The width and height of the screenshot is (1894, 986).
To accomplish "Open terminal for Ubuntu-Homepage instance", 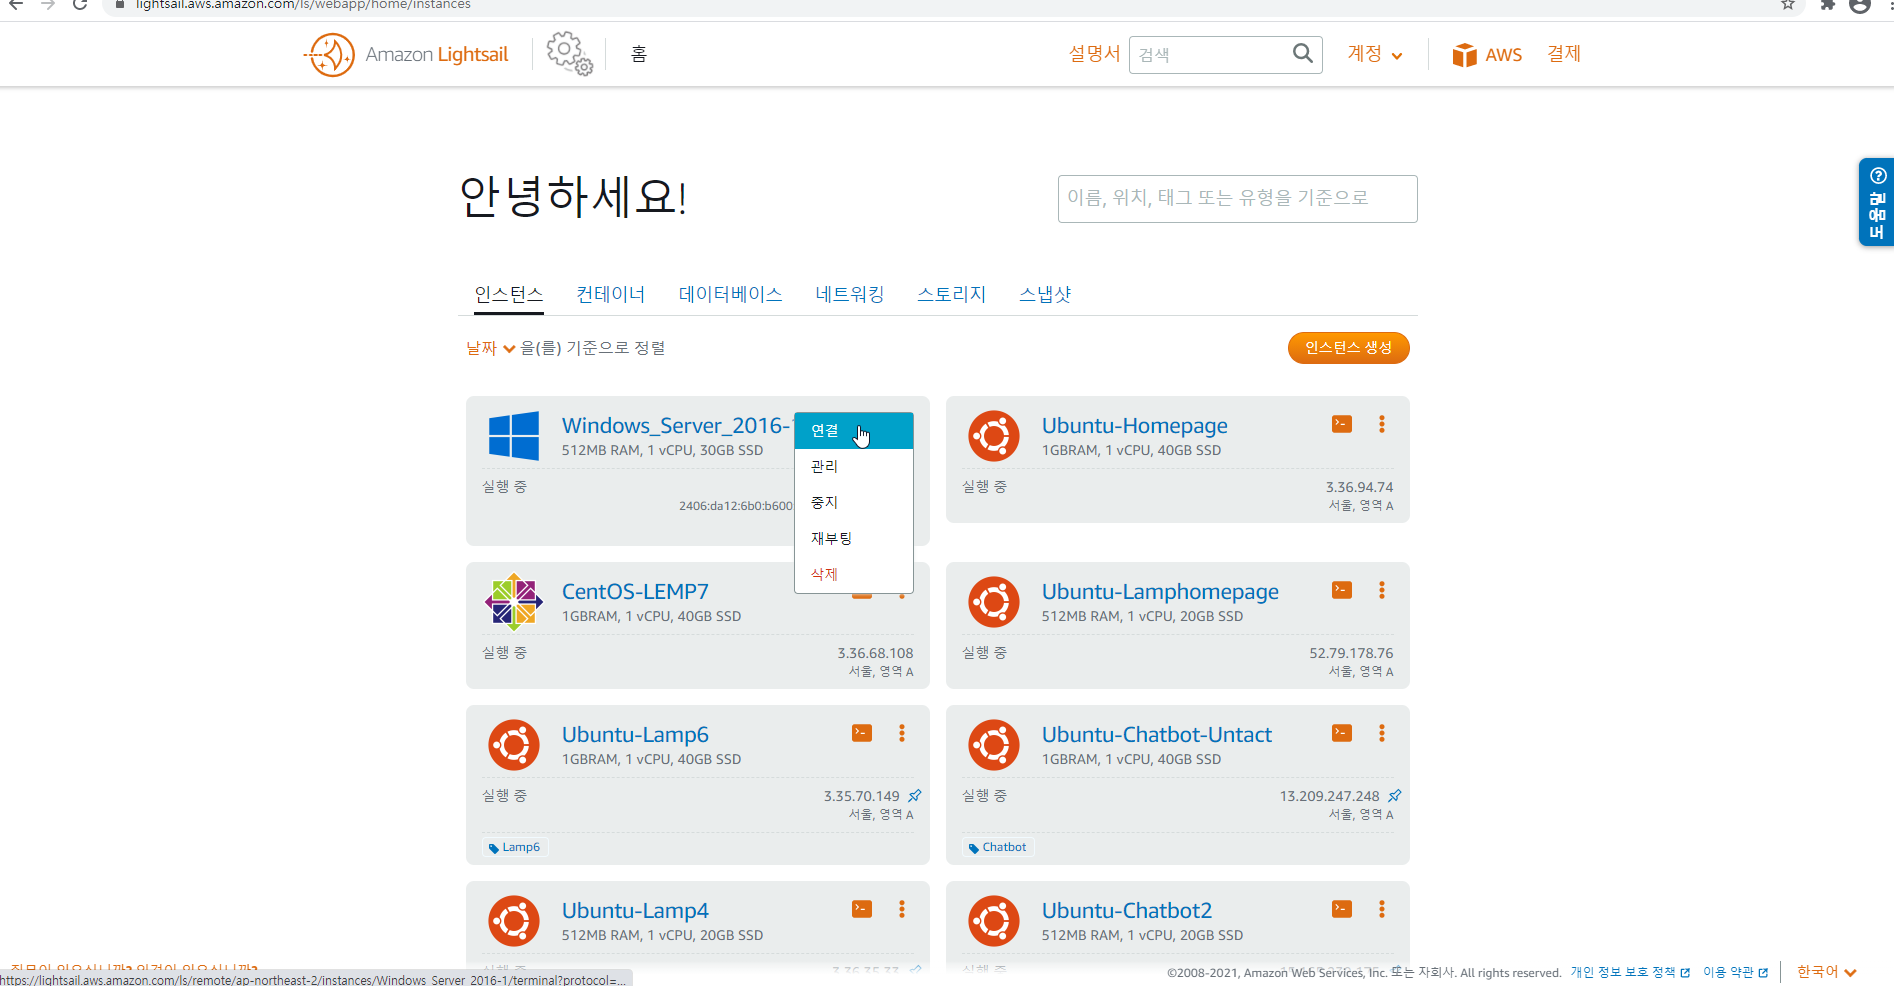I will (1342, 424).
